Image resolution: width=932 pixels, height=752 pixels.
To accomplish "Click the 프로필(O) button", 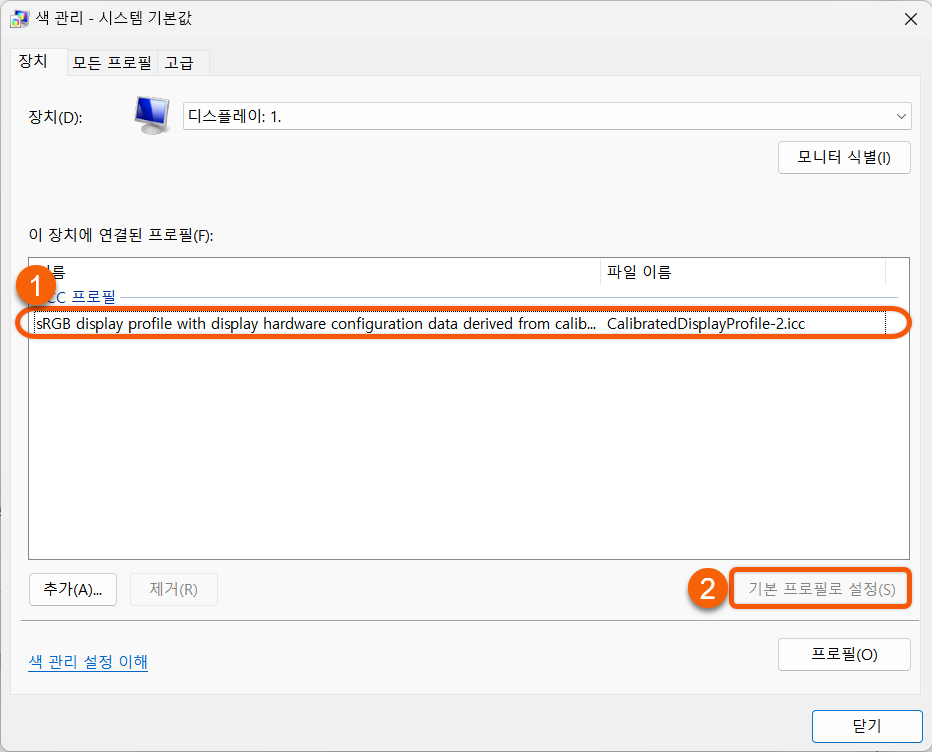I will (x=844, y=654).
